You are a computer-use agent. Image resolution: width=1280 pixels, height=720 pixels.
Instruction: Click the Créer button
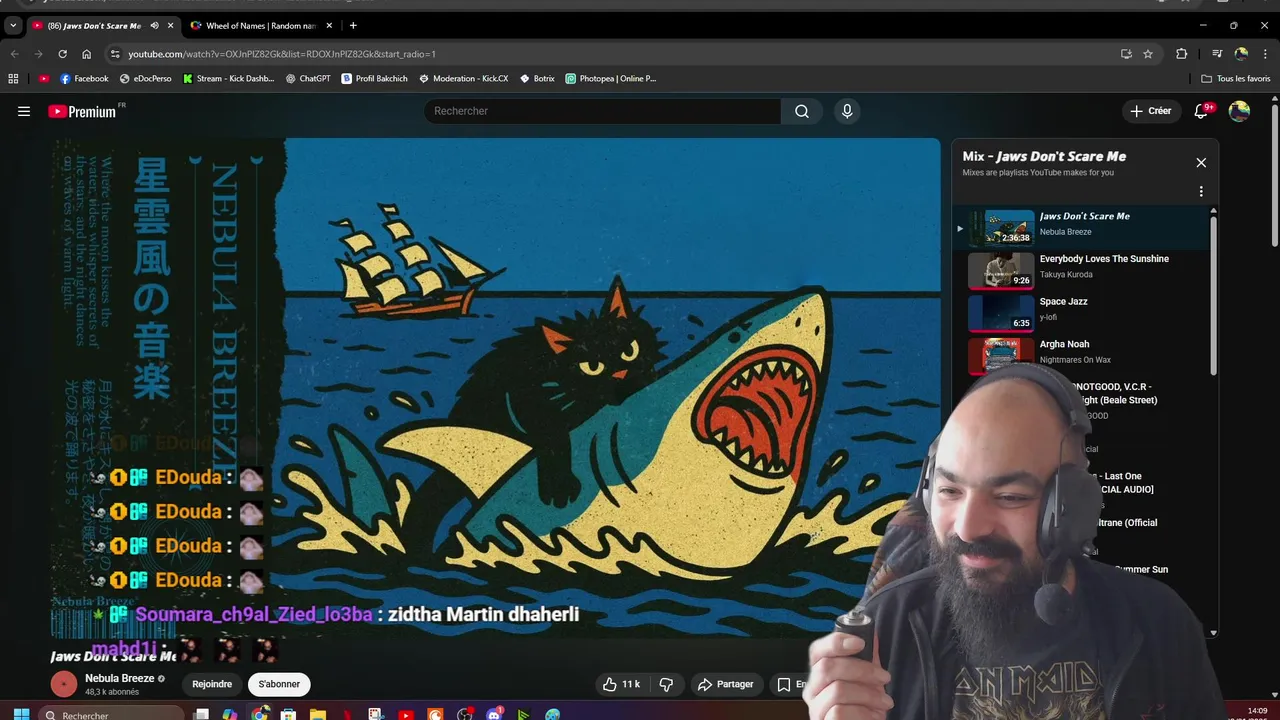coord(1150,111)
